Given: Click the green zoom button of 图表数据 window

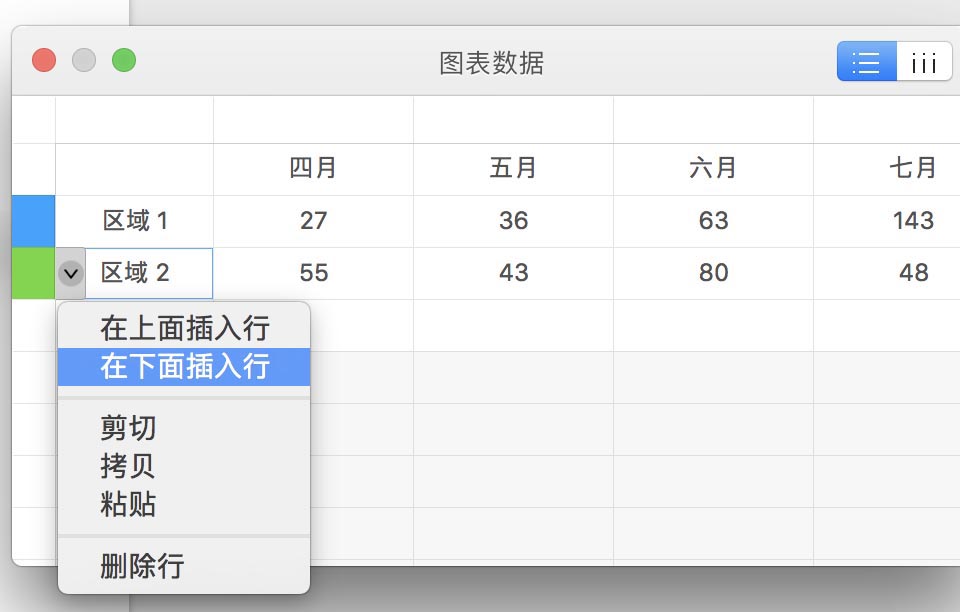Looking at the screenshot, I should tap(124, 60).
